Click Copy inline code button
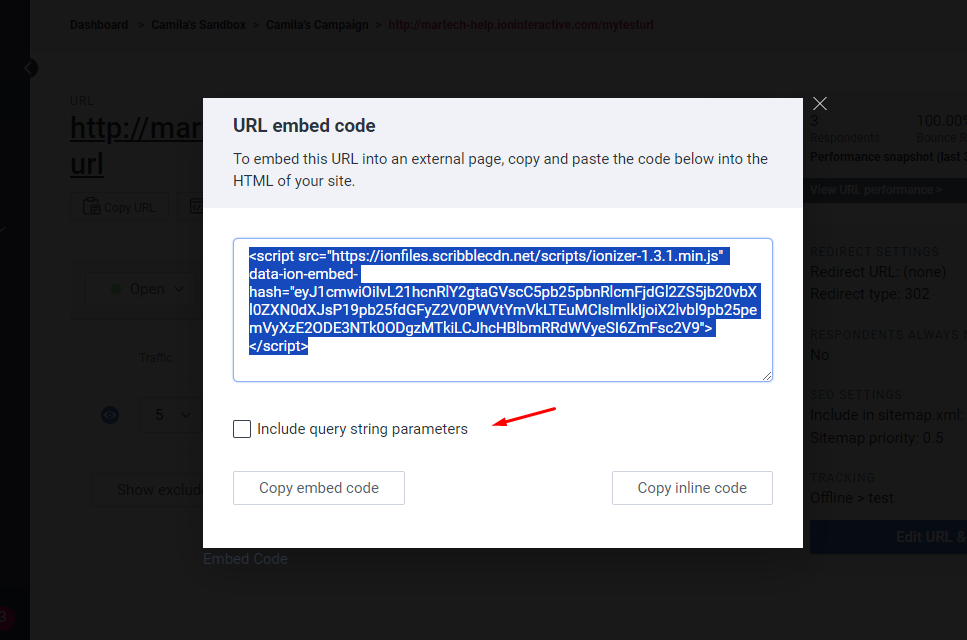 692,488
